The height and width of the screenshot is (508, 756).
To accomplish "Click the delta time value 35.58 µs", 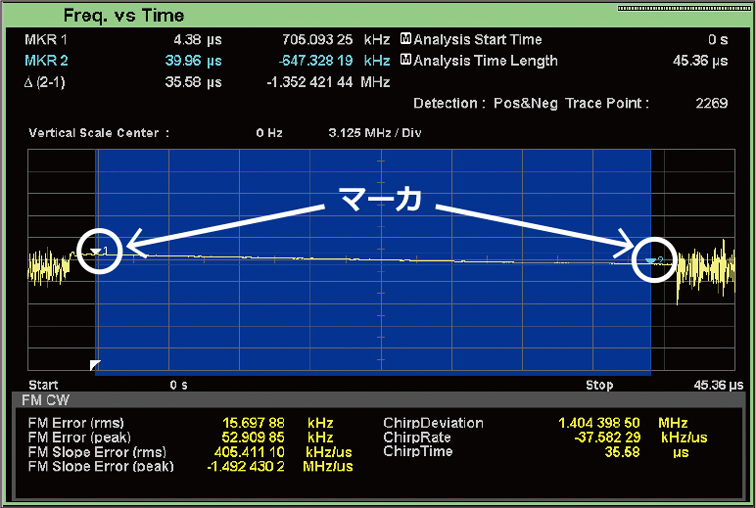I will click(x=193, y=82).
